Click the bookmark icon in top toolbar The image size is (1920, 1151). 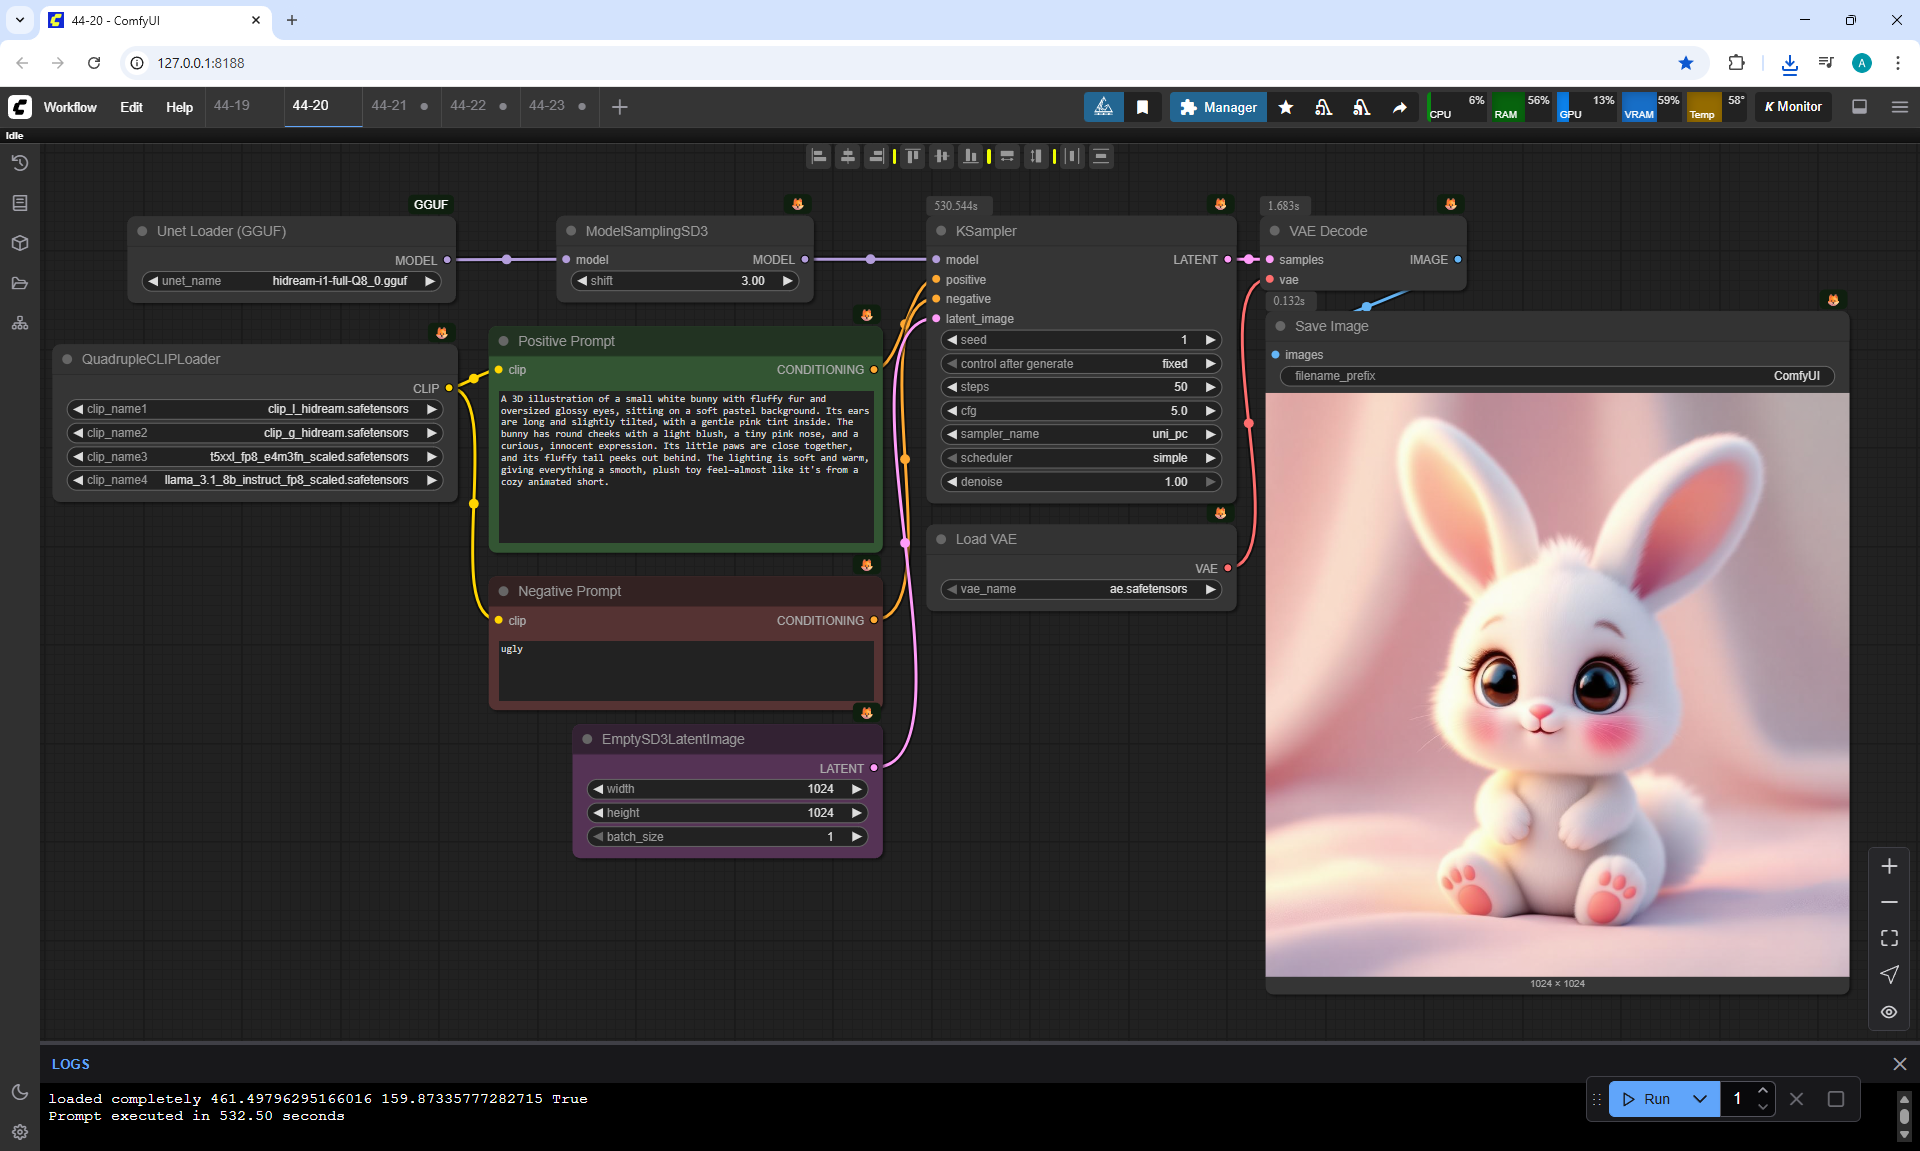(x=1142, y=107)
